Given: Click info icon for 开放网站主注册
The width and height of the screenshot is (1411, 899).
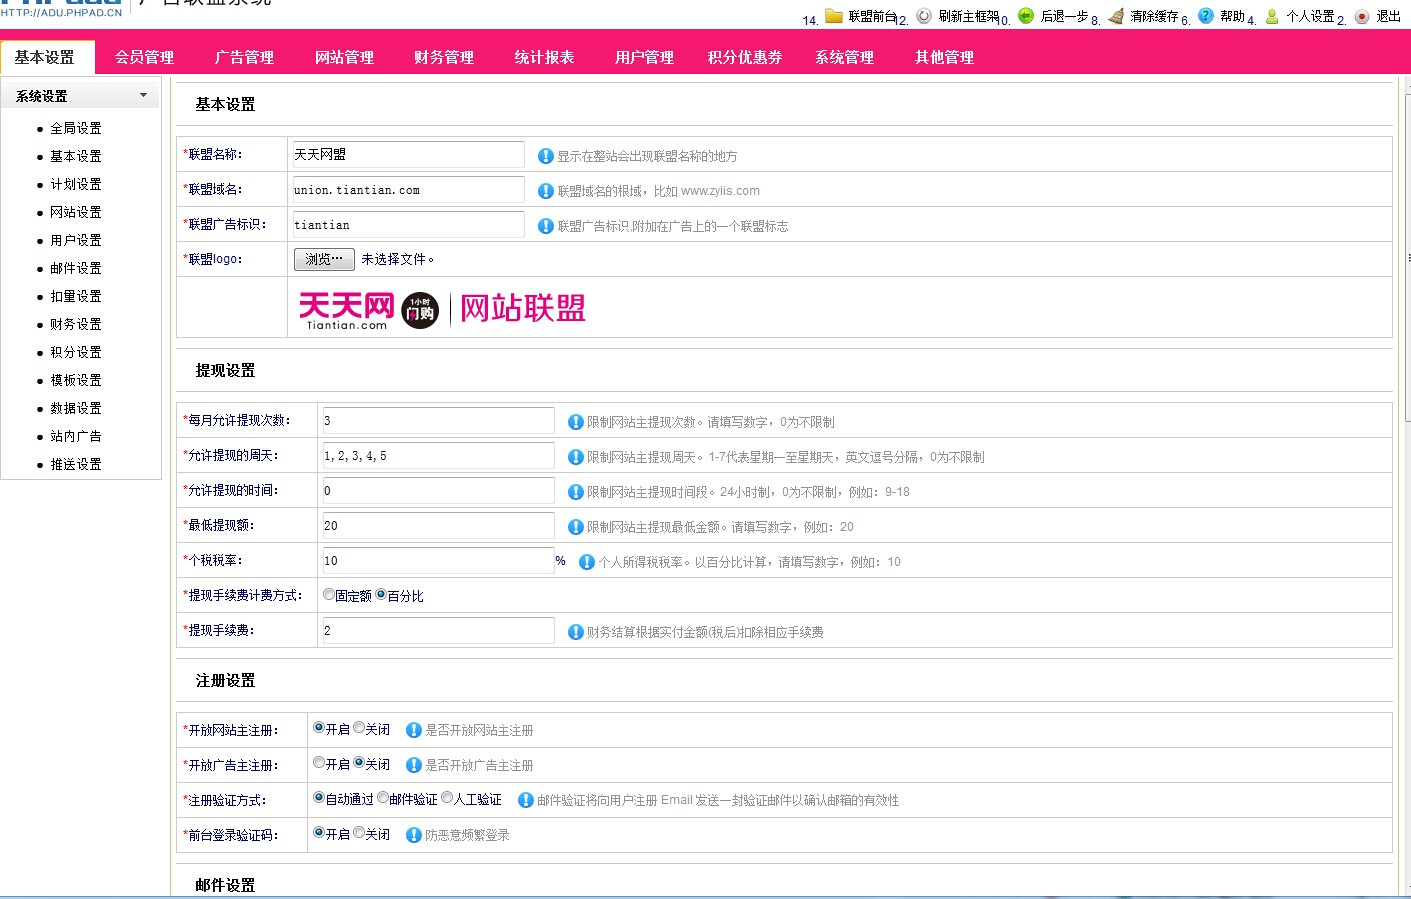Looking at the screenshot, I should pos(414,730).
